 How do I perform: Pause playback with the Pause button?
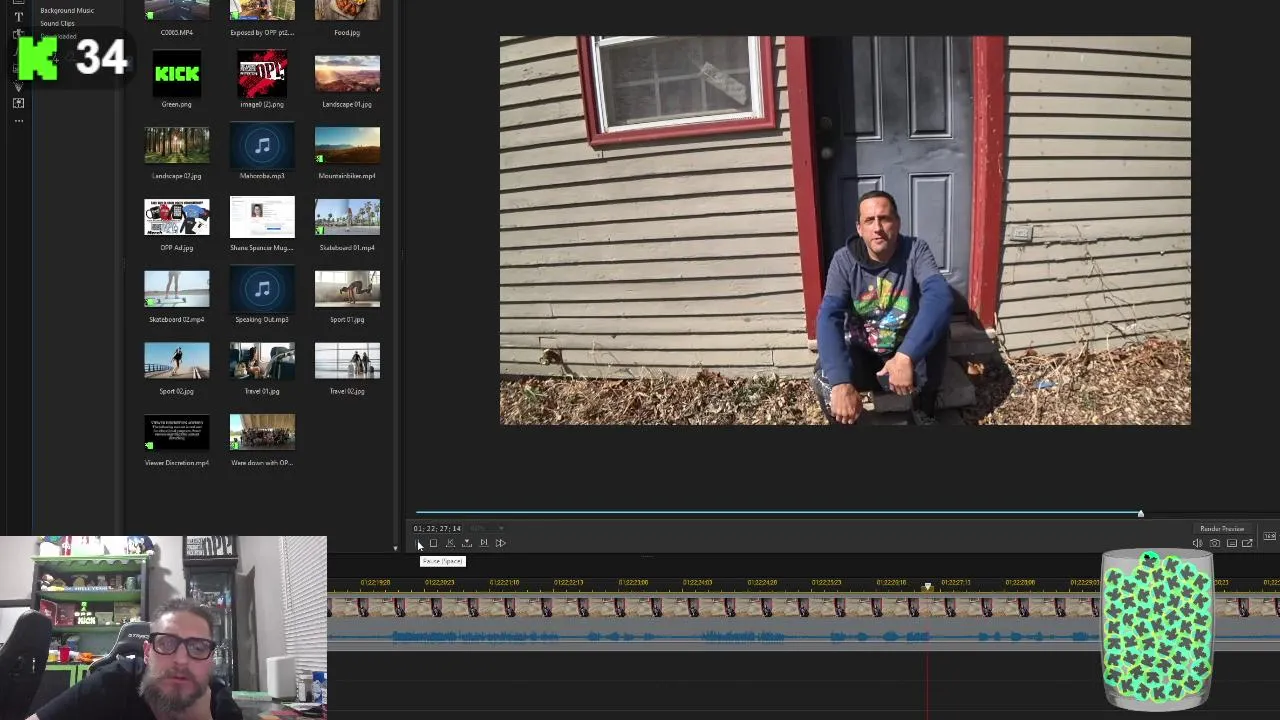(419, 543)
